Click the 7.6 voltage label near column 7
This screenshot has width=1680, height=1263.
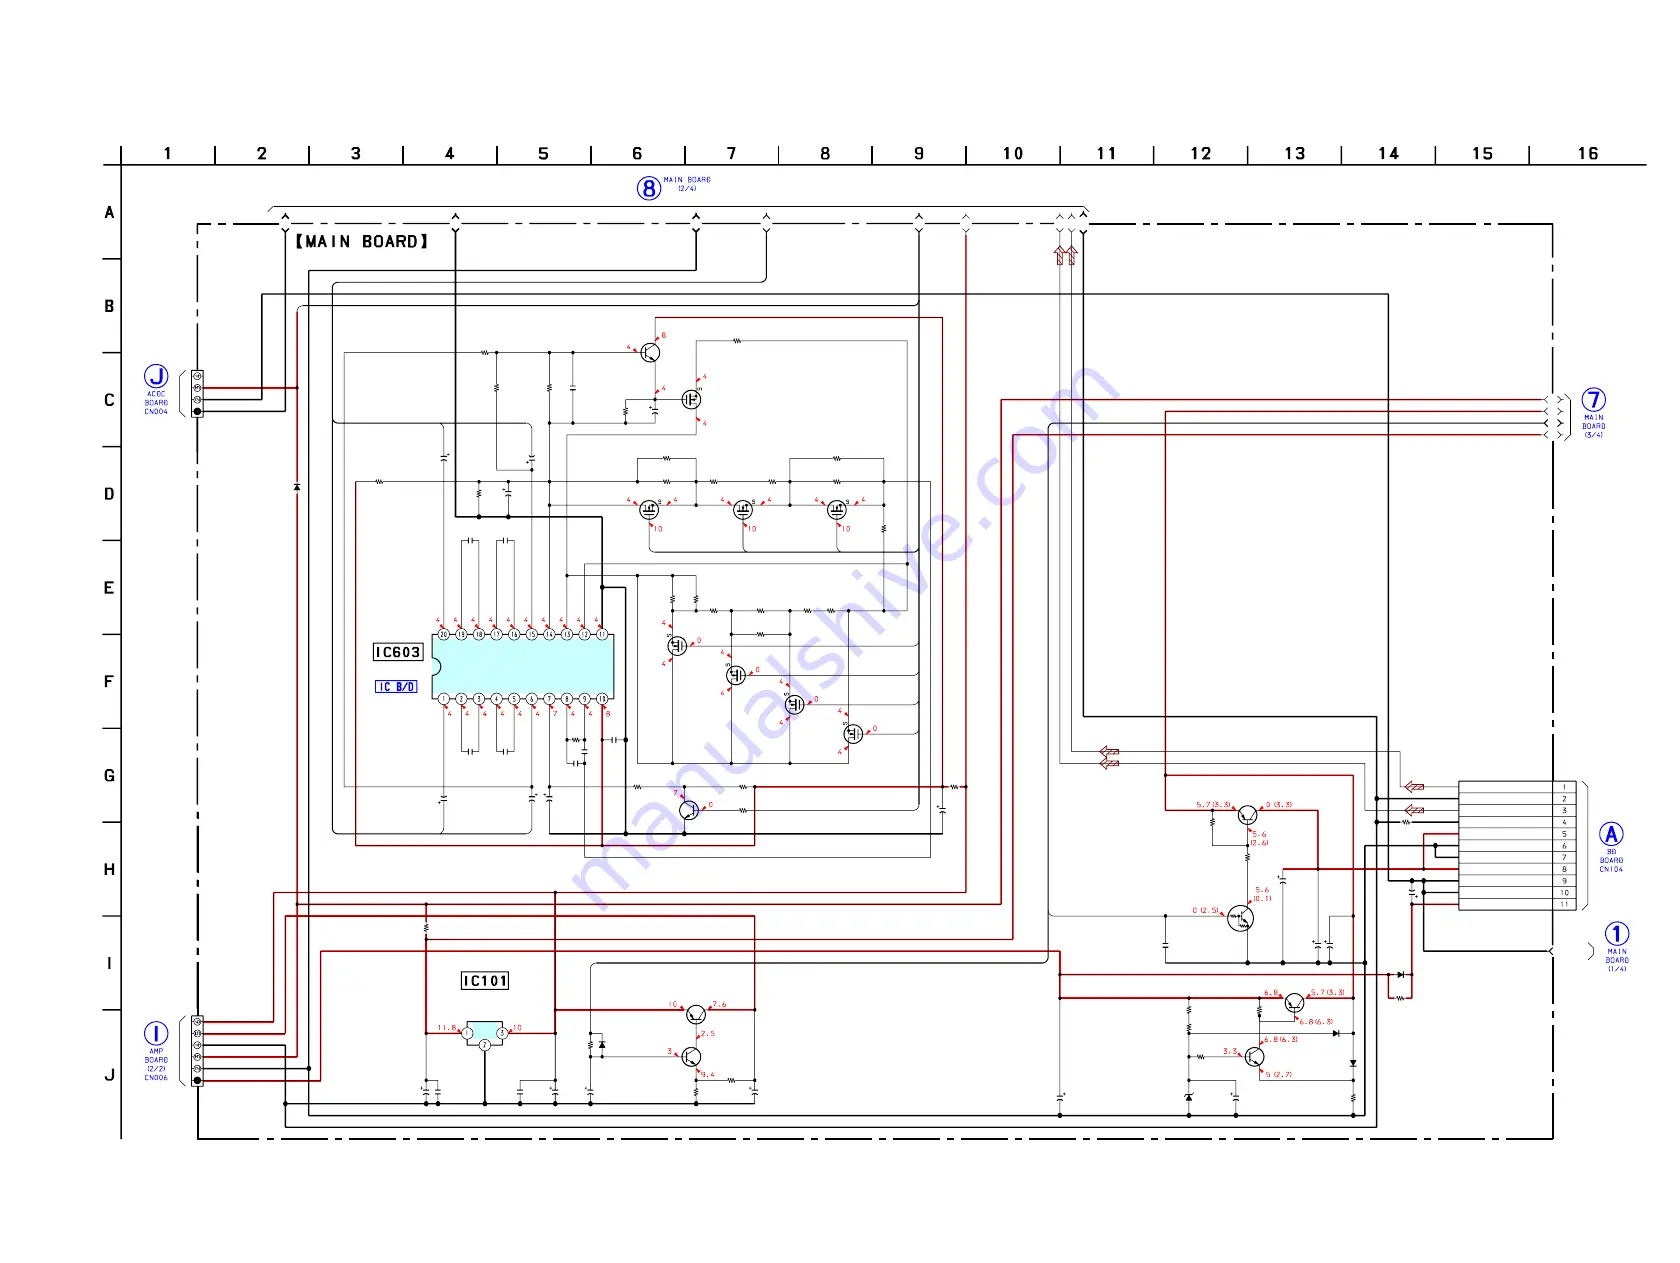point(720,1004)
